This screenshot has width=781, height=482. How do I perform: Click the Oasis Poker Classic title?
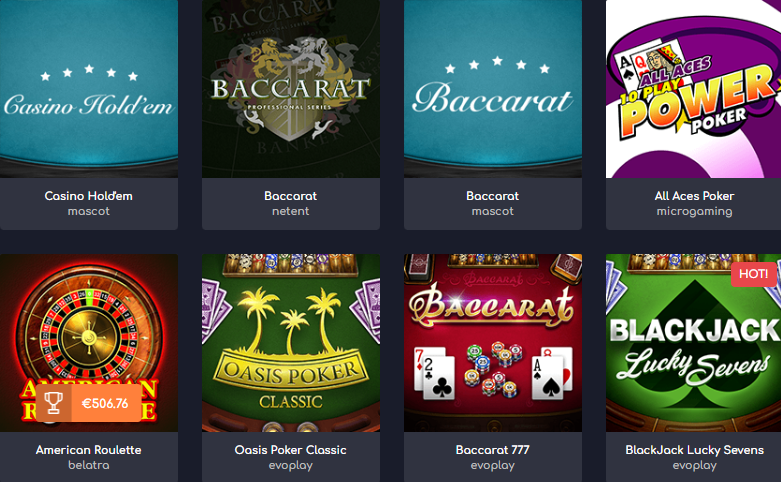click(290, 450)
